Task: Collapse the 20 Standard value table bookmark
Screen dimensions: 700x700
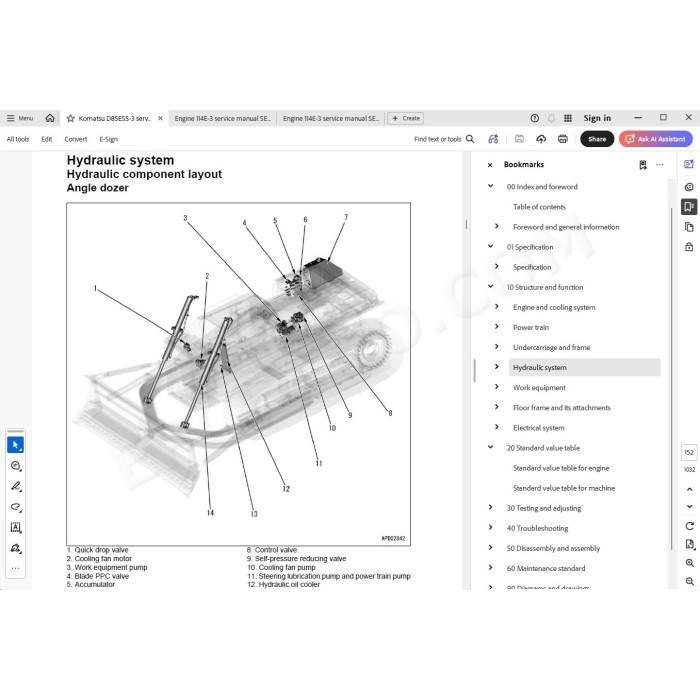Action: click(x=490, y=447)
